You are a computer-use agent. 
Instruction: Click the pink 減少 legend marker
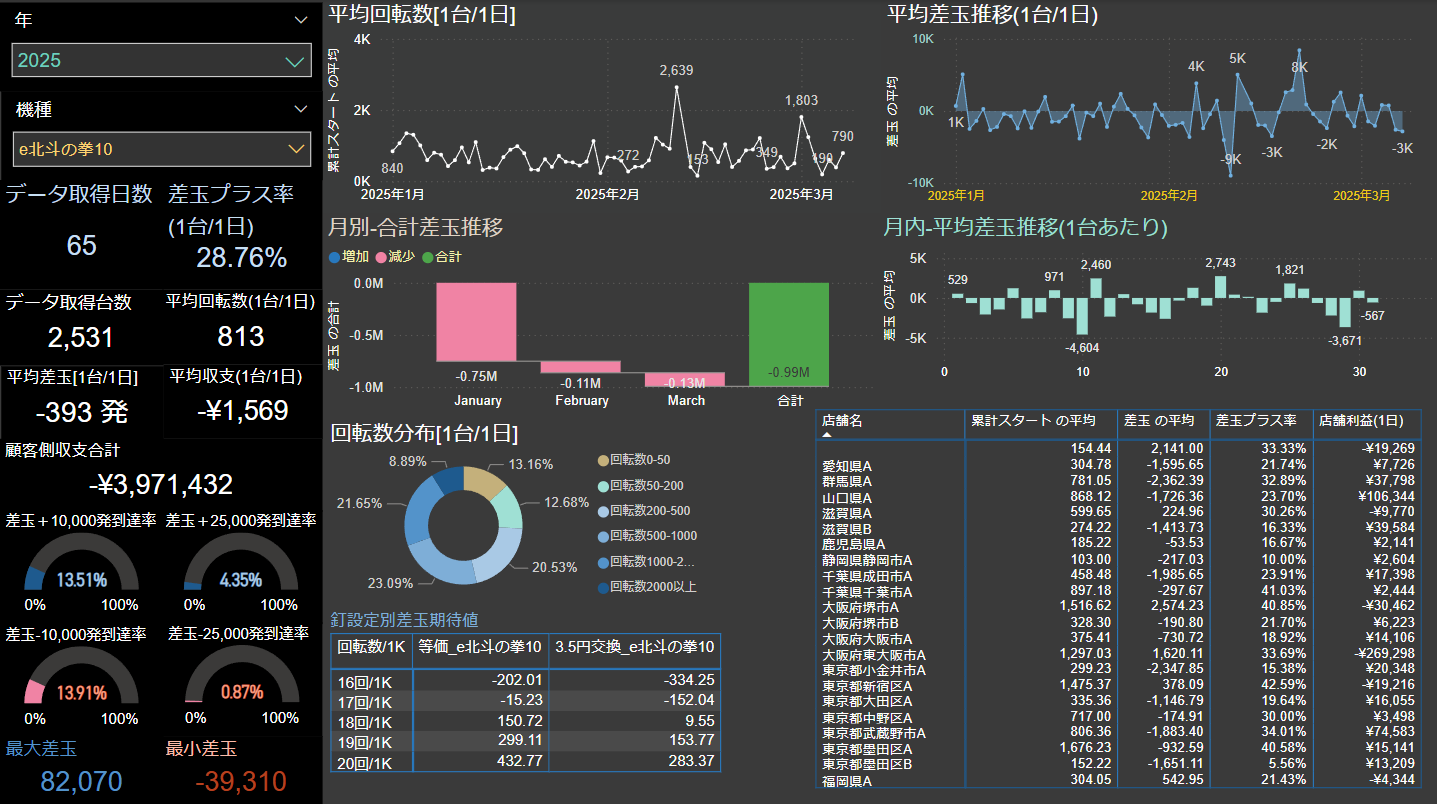(381, 257)
